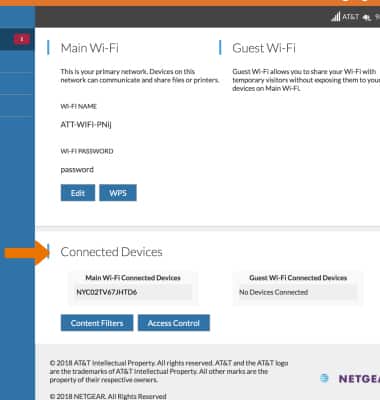Click the Guest Wi-Fi section heading

click(264, 48)
